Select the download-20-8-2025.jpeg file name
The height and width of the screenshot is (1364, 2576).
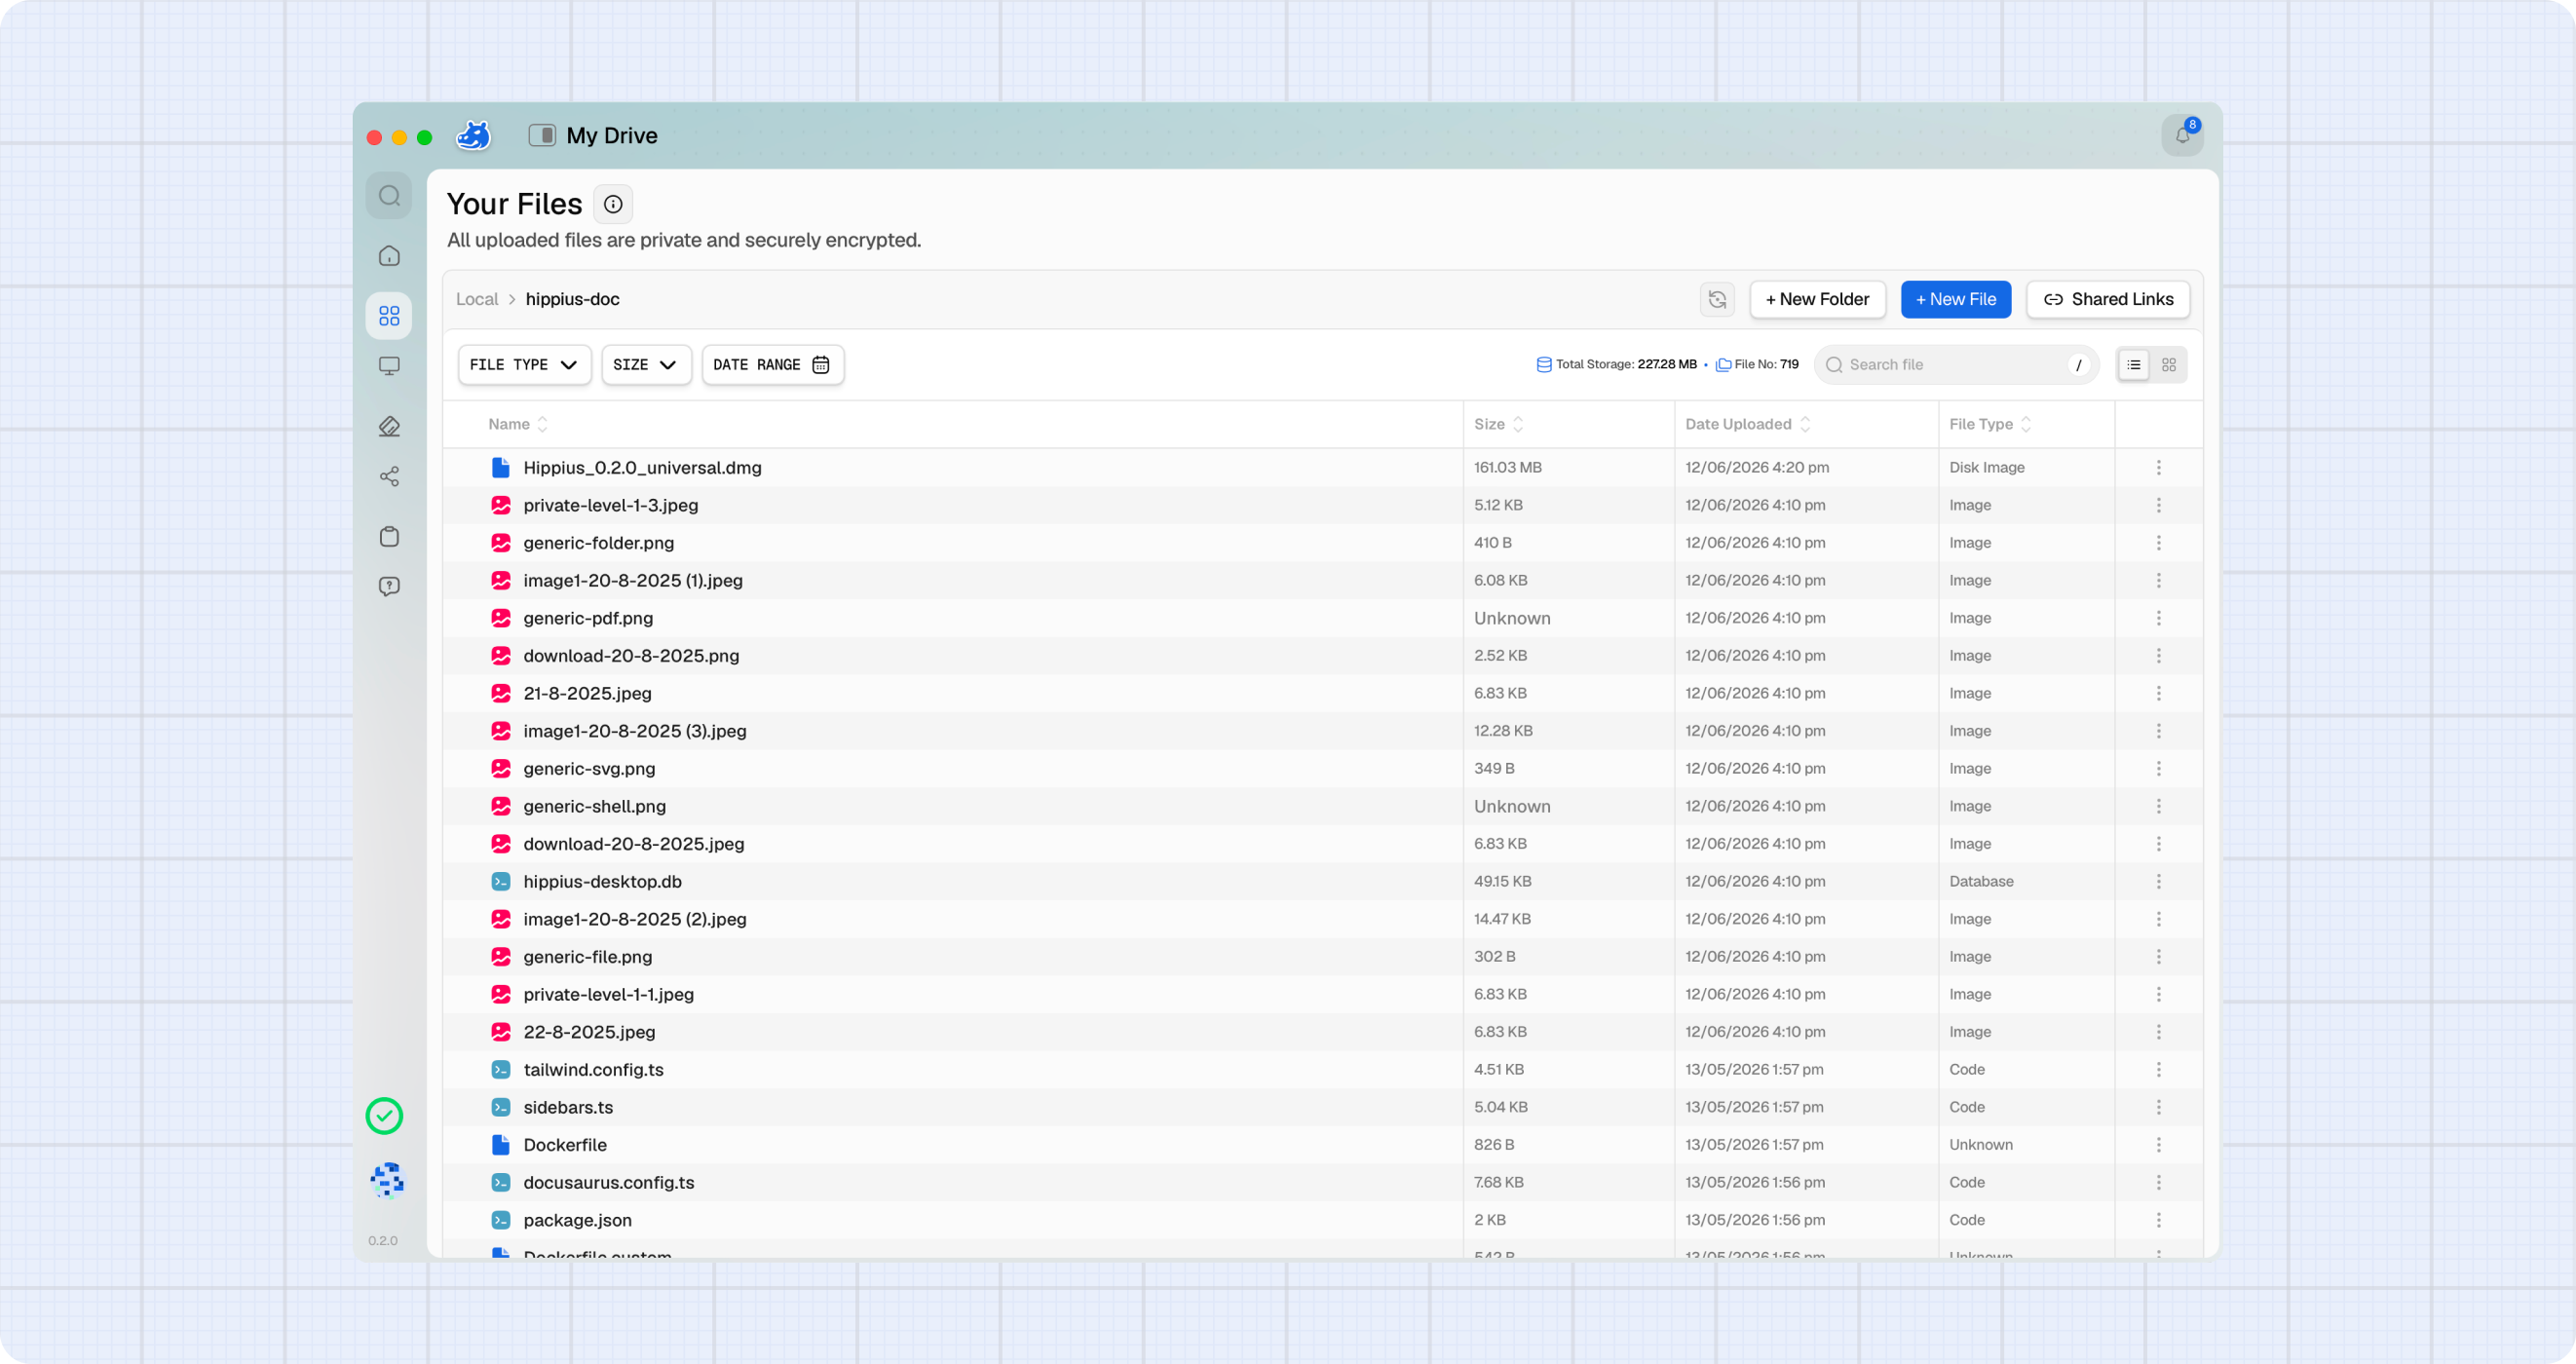tap(634, 844)
